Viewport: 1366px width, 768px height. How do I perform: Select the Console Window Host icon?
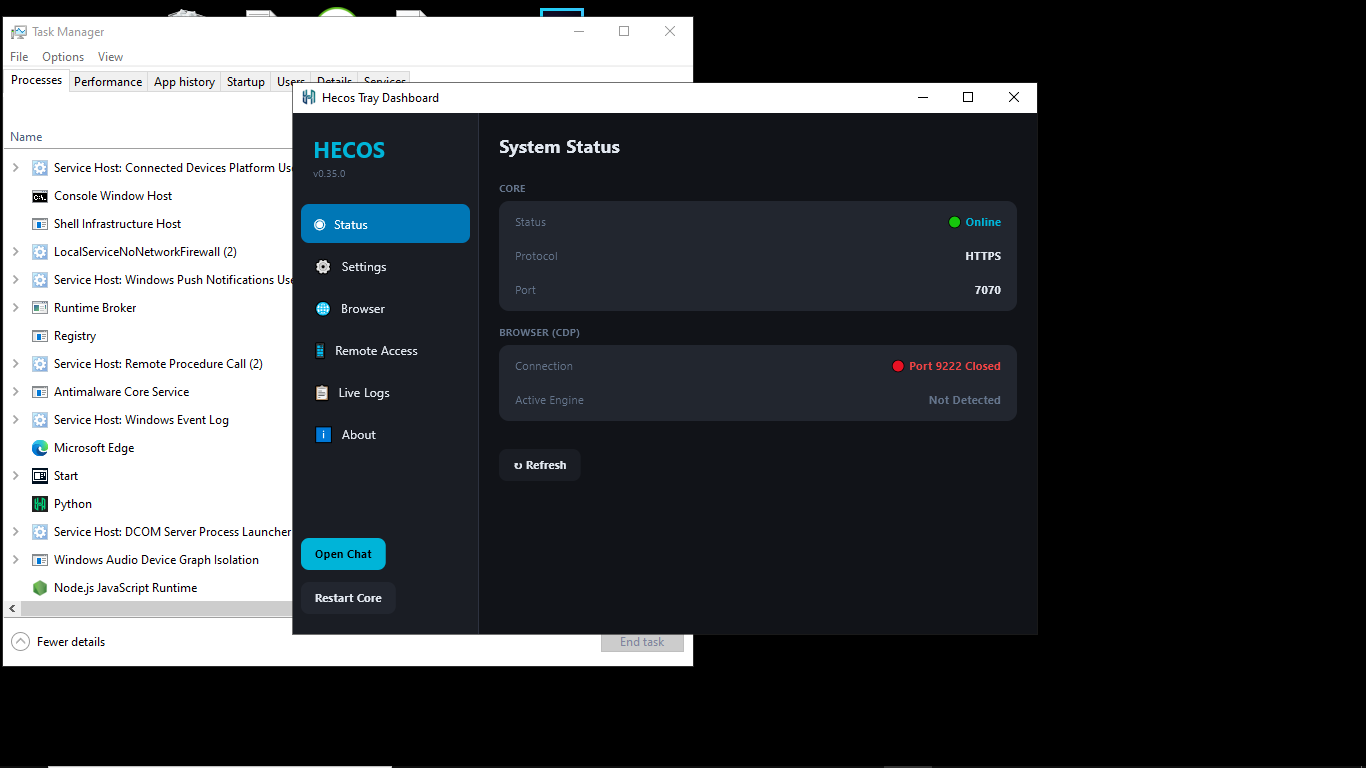pos(40,196)
